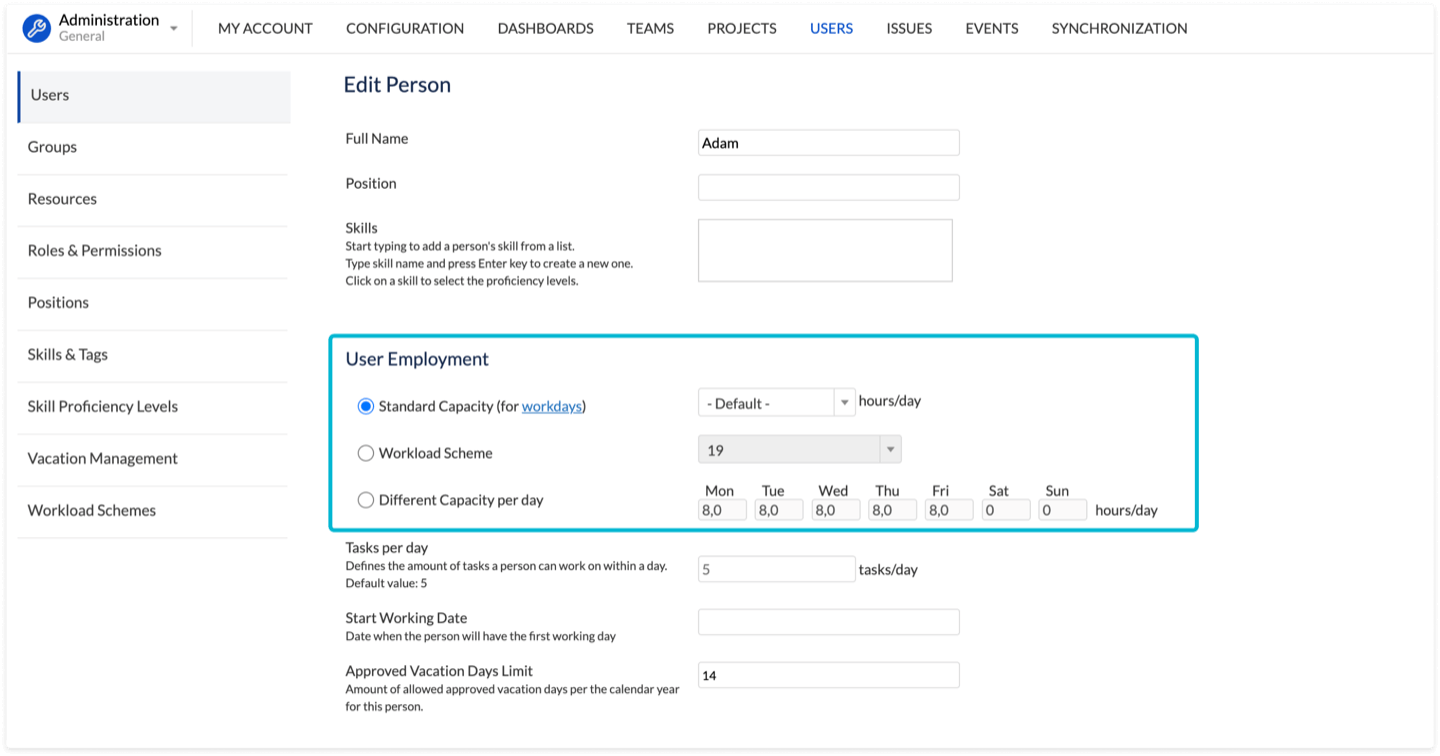Switch to the Projects menu tab
Viewport: 1440px width, 756px height.
coord(741,28)
